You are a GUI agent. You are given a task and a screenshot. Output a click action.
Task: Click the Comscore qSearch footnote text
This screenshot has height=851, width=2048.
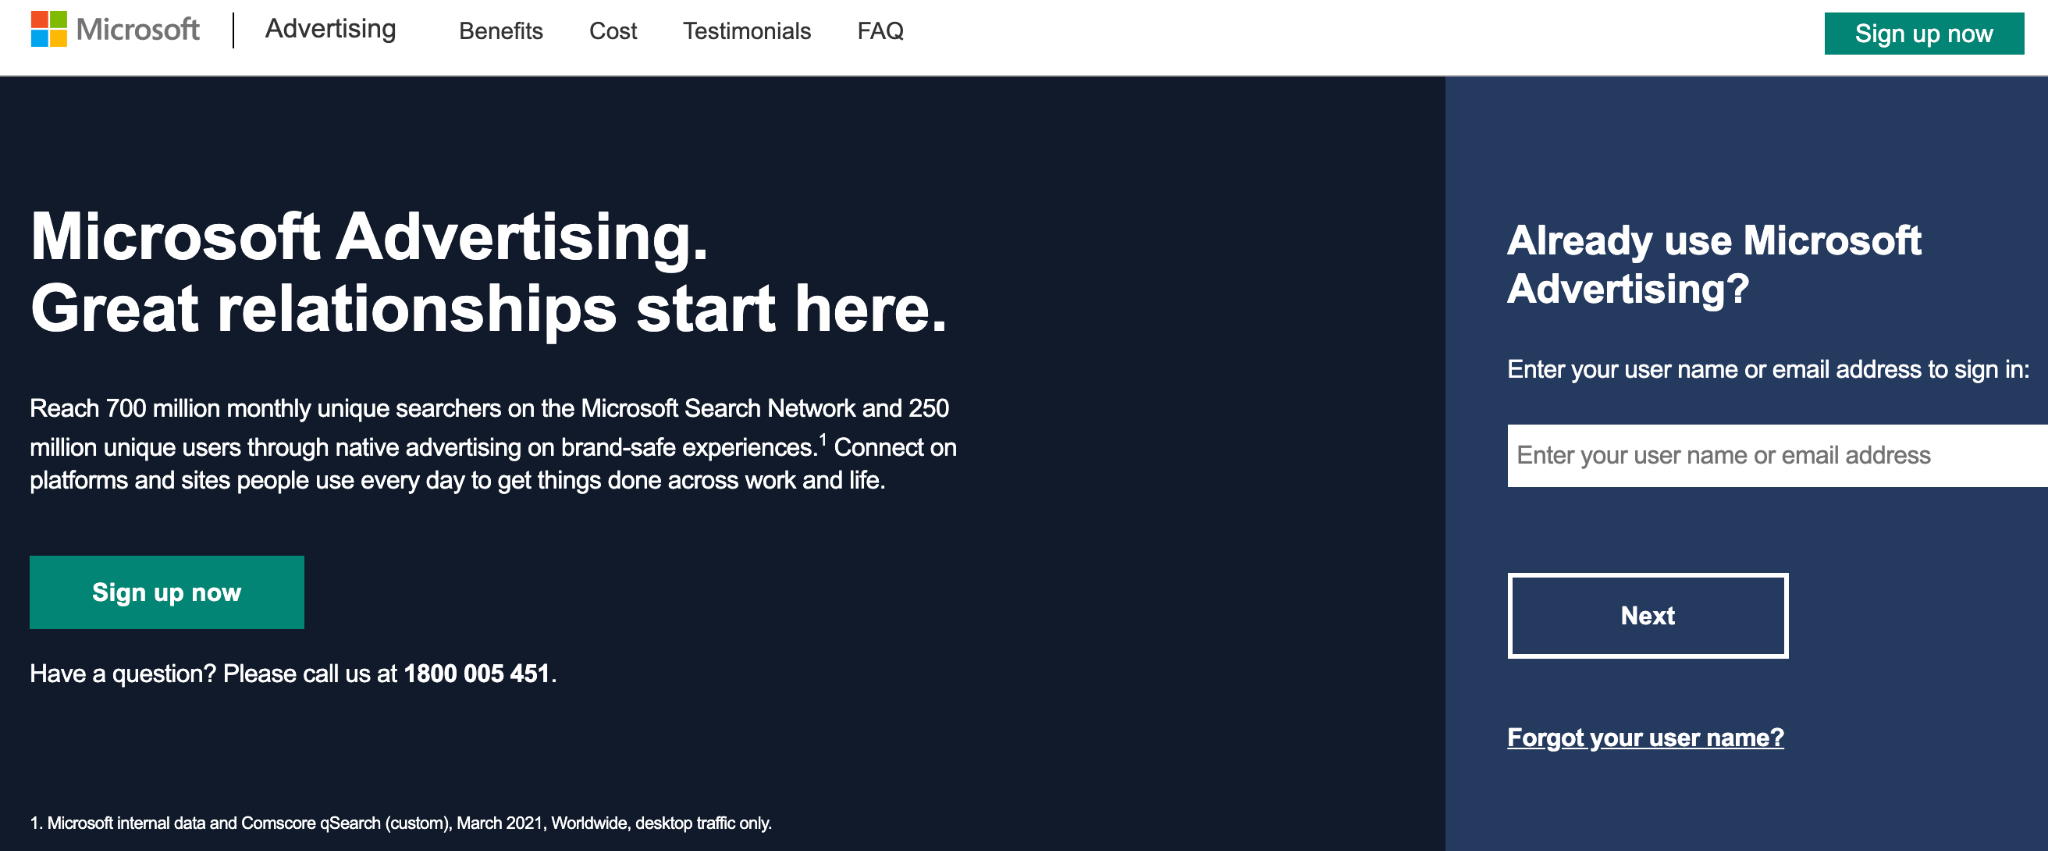click(401, 823)
